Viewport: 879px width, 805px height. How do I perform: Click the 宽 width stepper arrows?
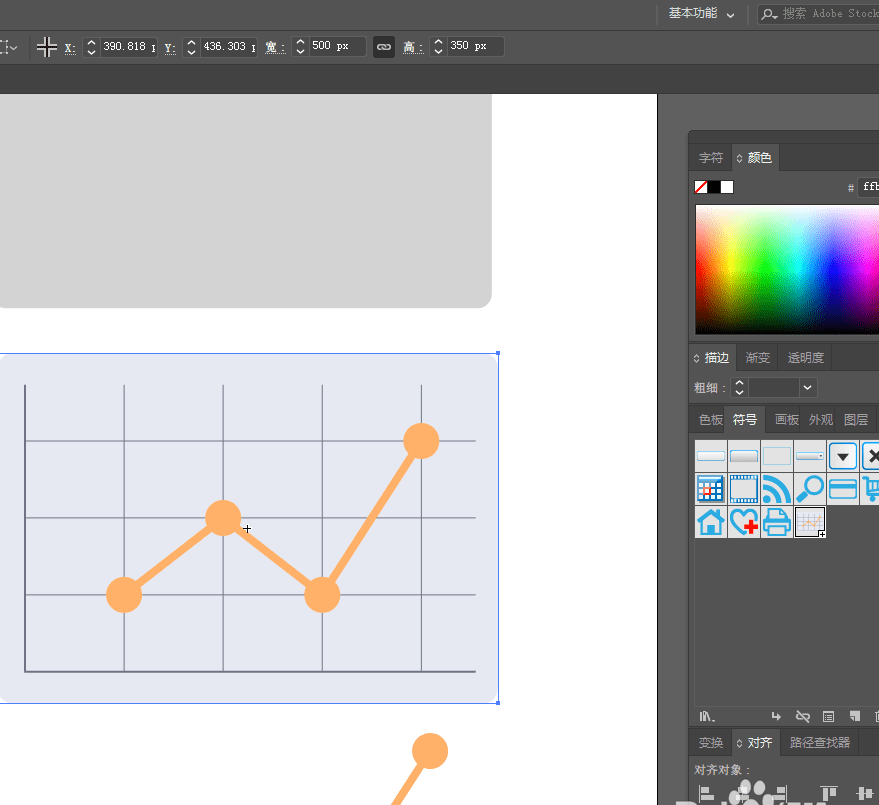click(300, 47)
